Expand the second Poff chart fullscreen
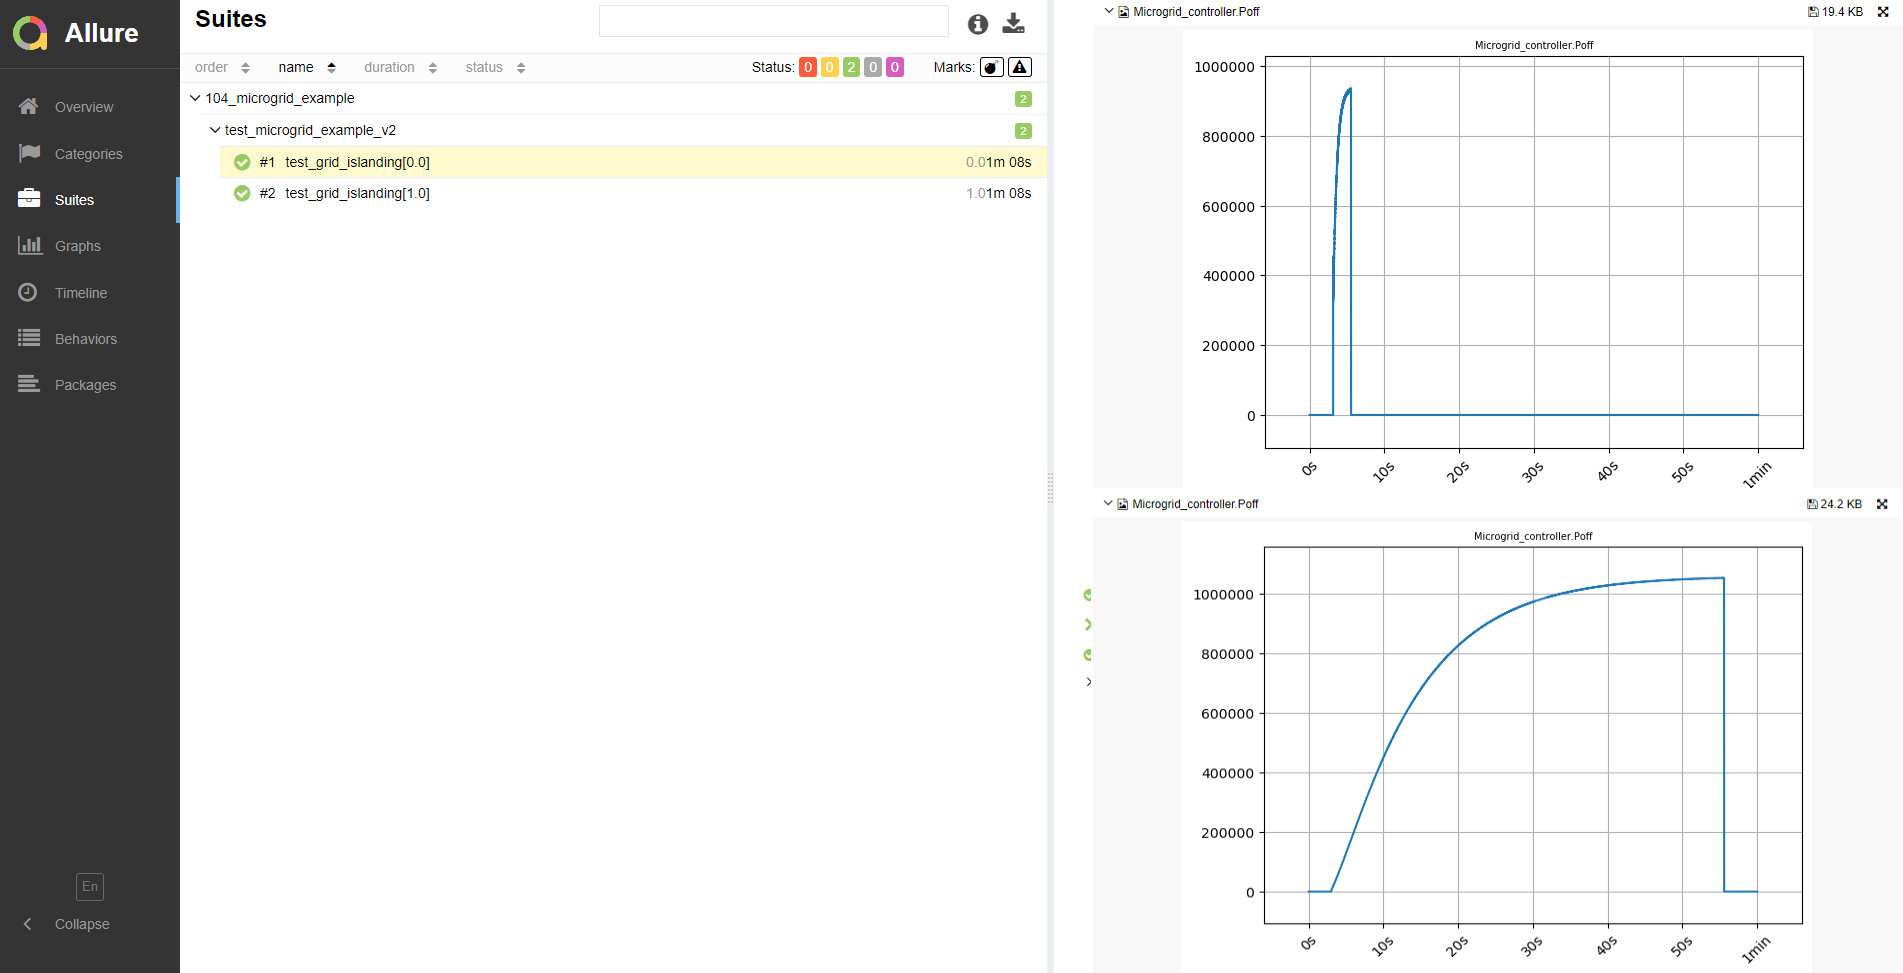The height and width of the screenshot is (973, 1903). point(1882,504)
